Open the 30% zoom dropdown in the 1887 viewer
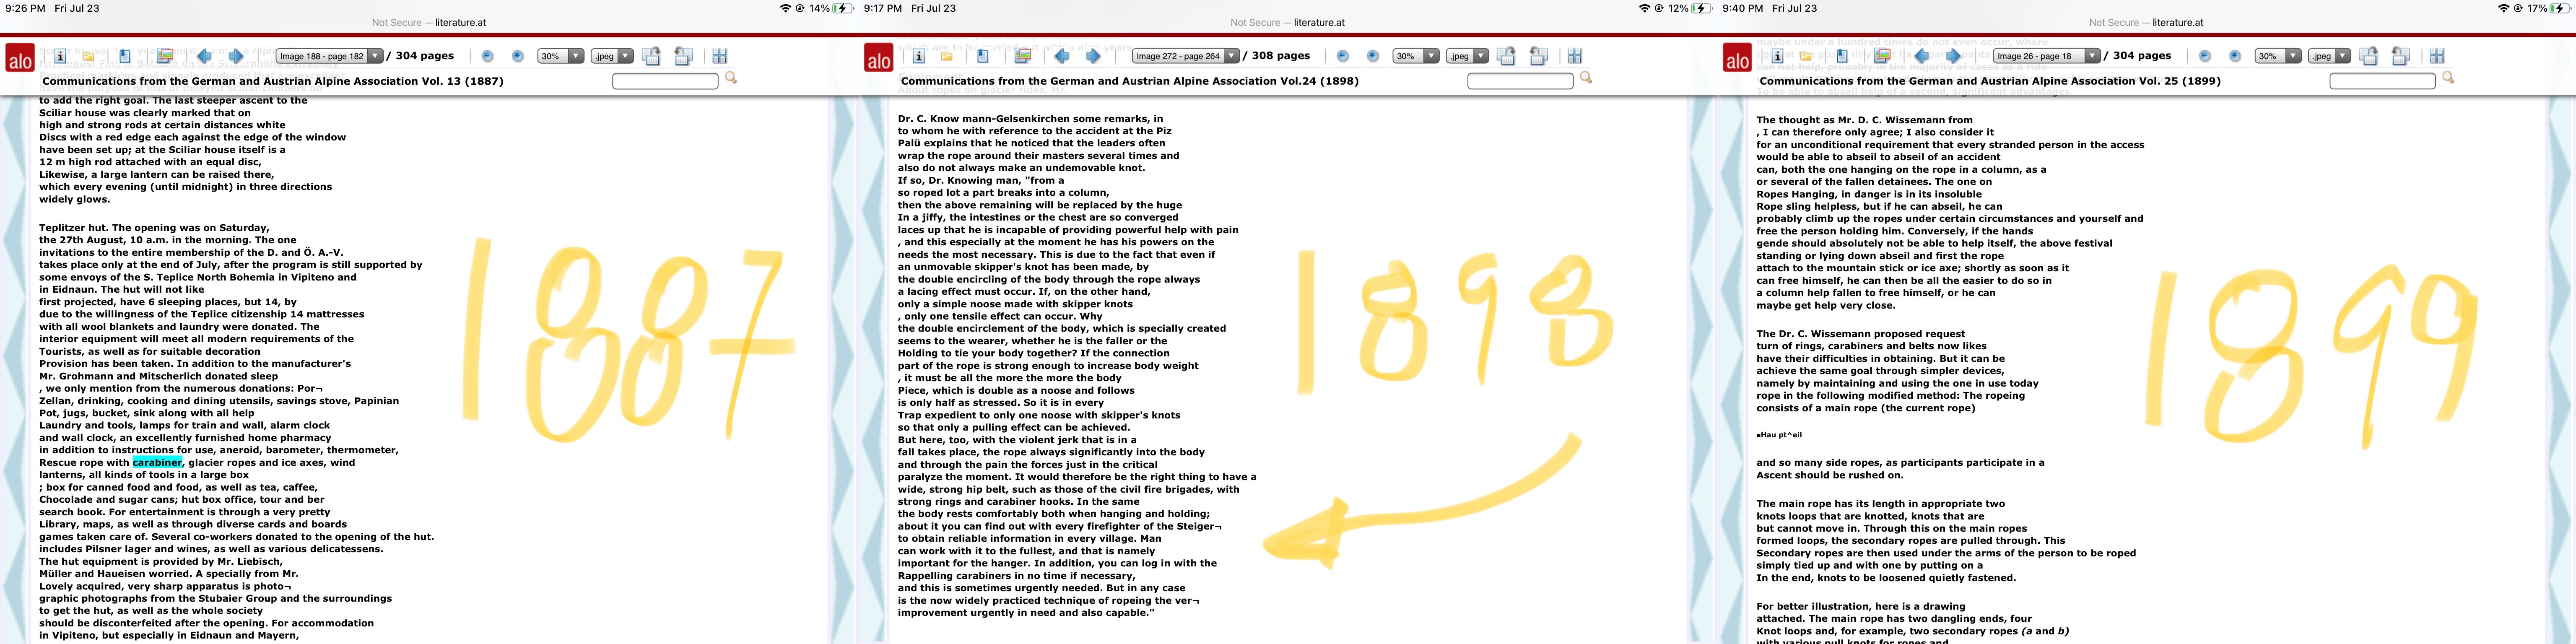 pos(561,56)
